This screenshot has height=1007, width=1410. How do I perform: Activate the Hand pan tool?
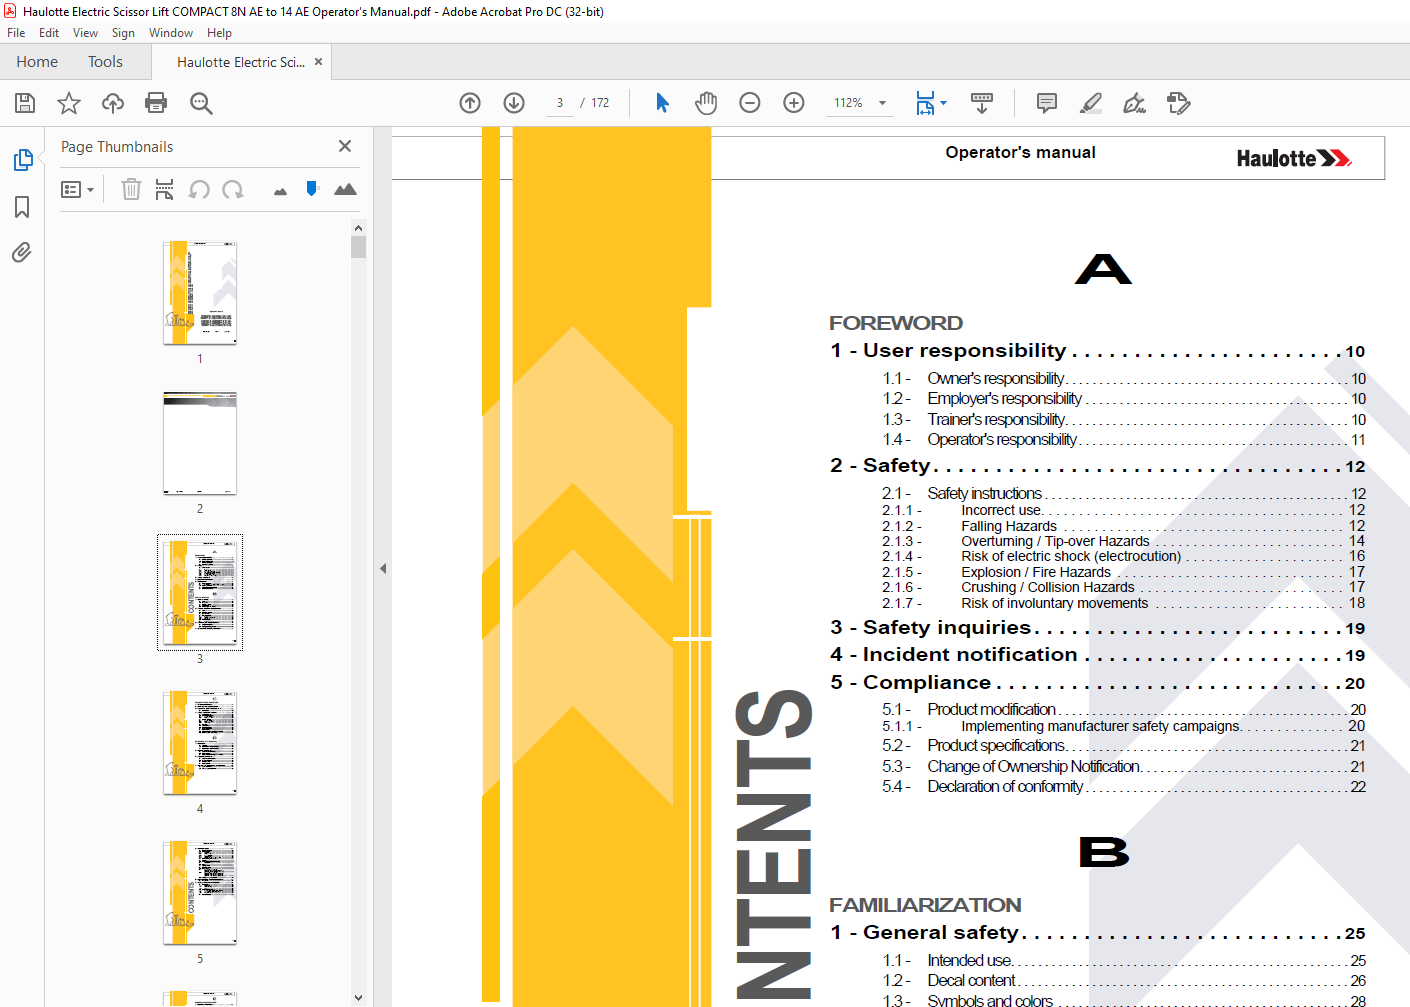tap(706, 103)
